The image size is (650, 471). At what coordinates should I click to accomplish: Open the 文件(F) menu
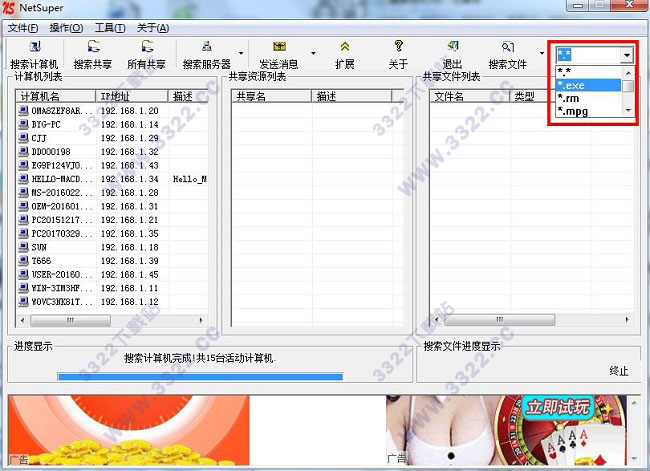(23, 28)
